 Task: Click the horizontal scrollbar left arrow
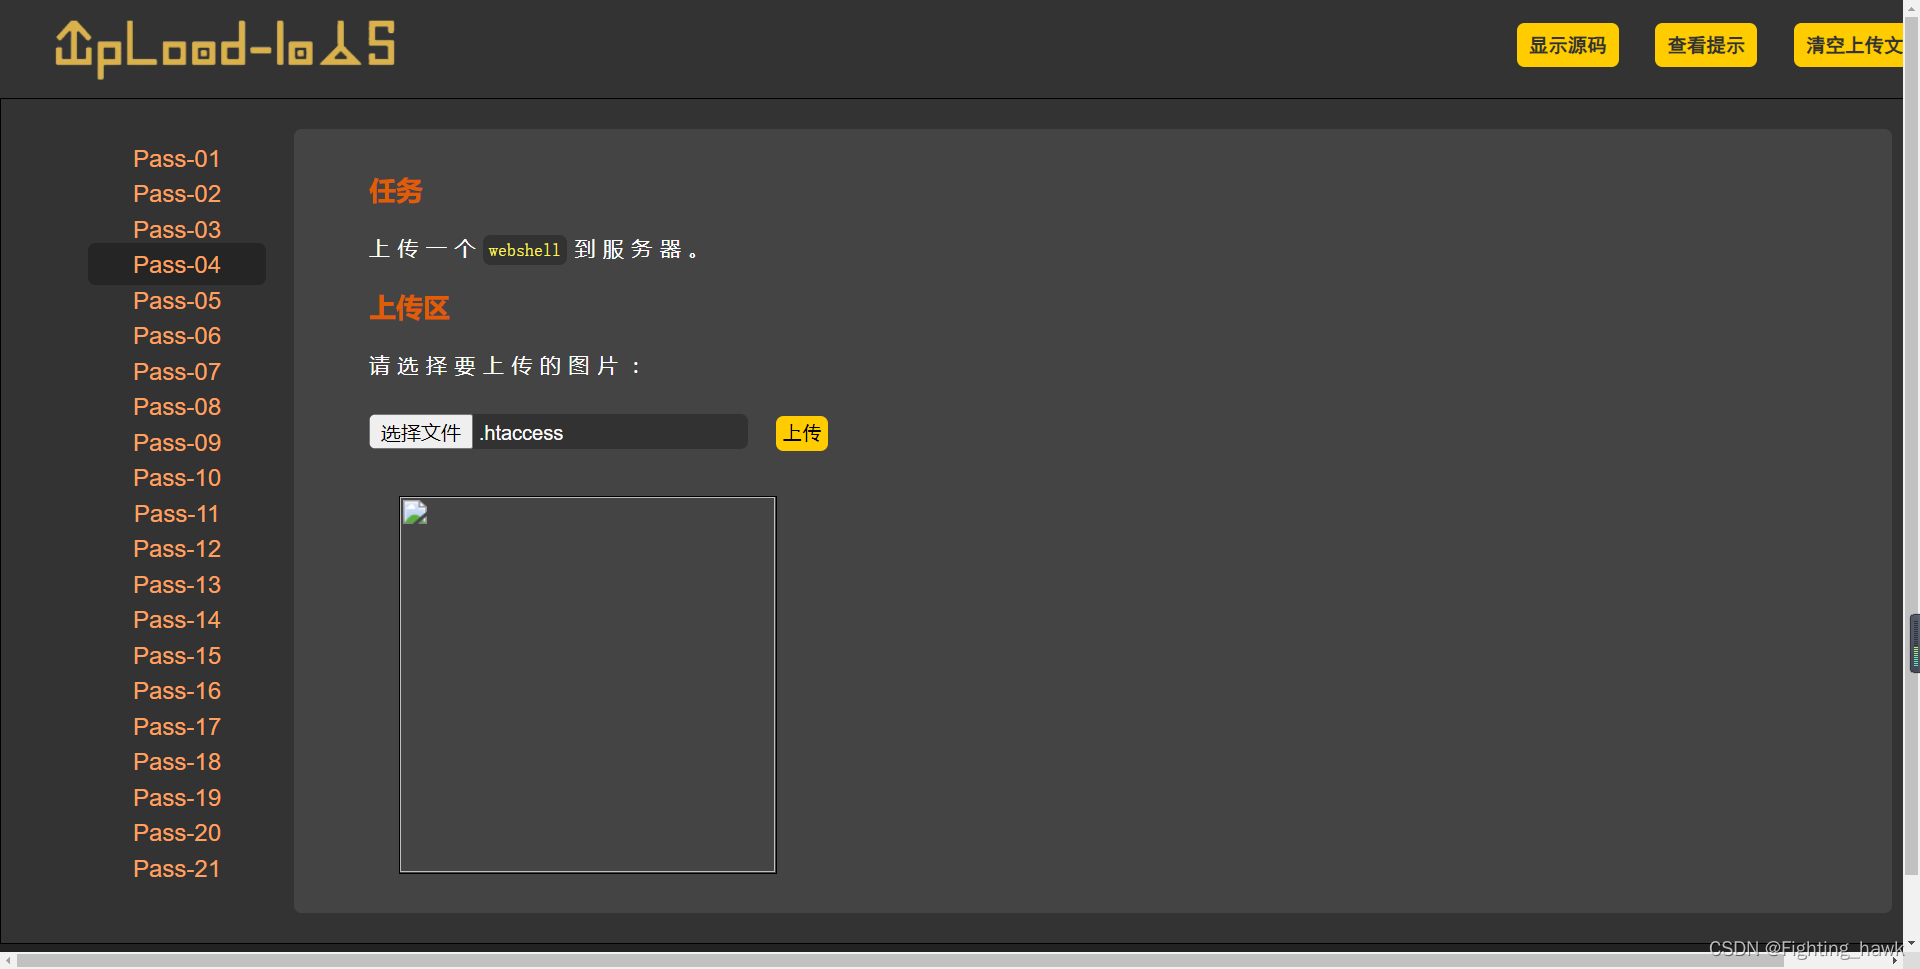point(8,960)
